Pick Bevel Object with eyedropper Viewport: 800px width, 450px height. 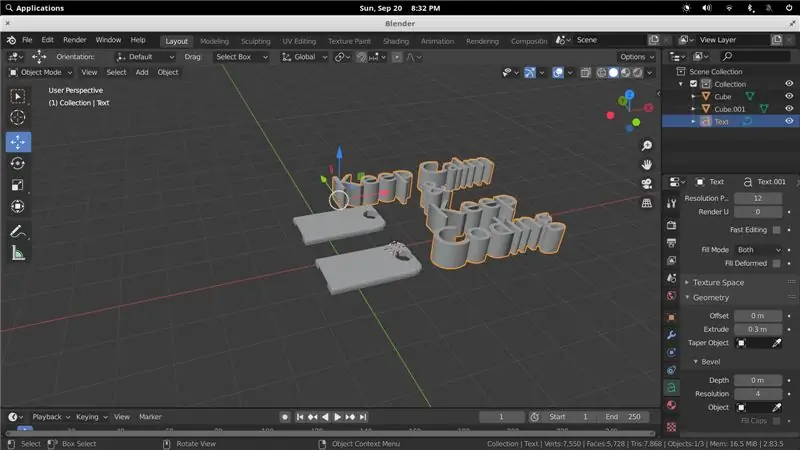coord(777,407)
